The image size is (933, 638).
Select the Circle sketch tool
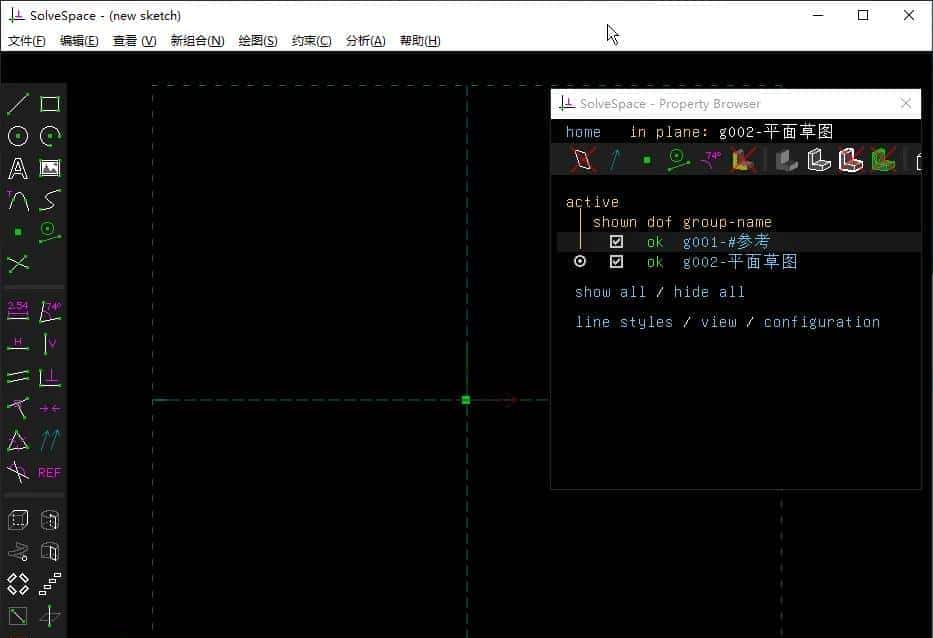tap(17, 135)
